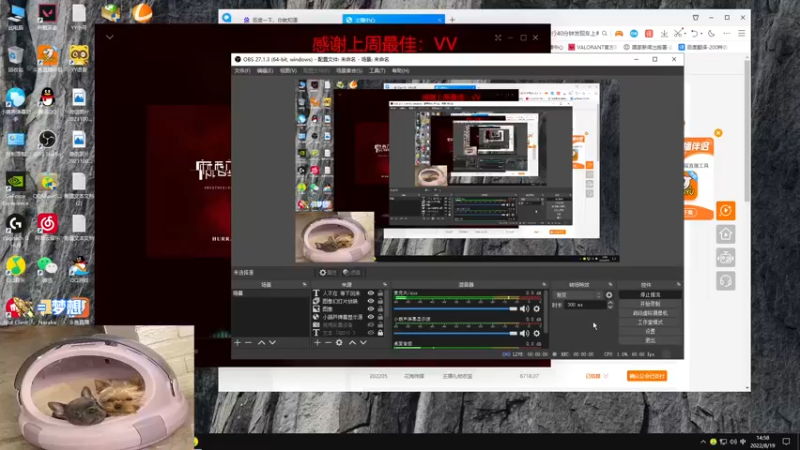Image resolution: width=800 pixels, height=450 pixels.
Task: Toggle night mode moon icon in browser
Action: click(x=711, y=34)
